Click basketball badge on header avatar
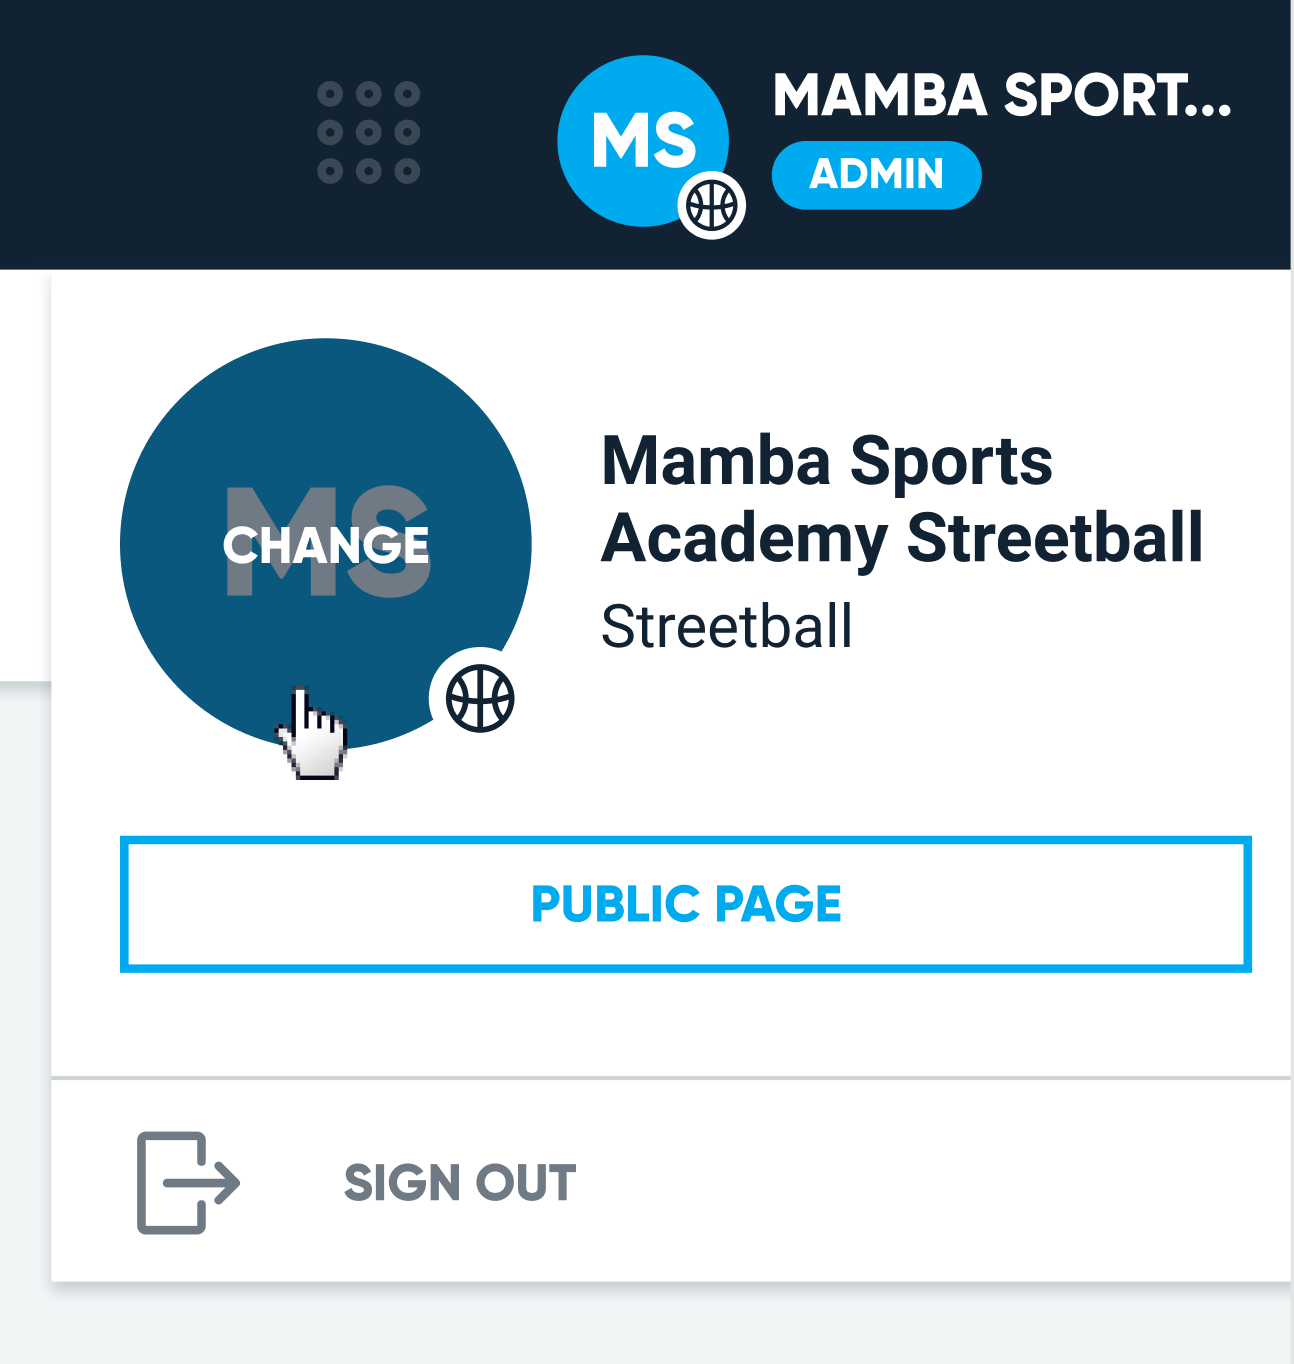Viewport: 1294px width, 1364px height. coord(712,206)
